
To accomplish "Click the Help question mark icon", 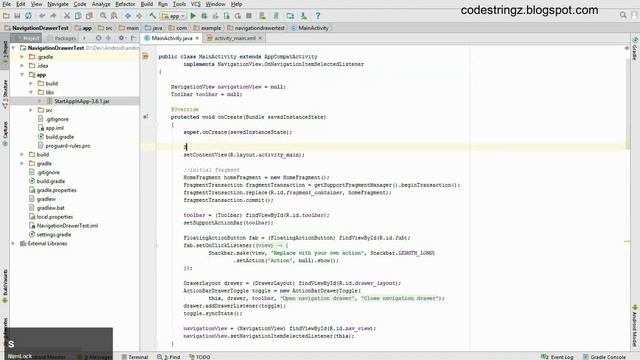I will click(318, 16).
